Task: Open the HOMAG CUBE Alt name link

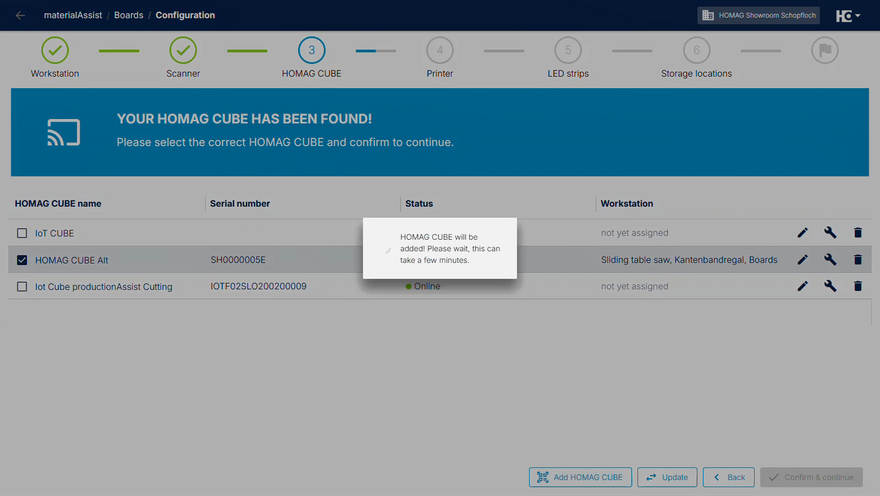Action: pos(72,260)
